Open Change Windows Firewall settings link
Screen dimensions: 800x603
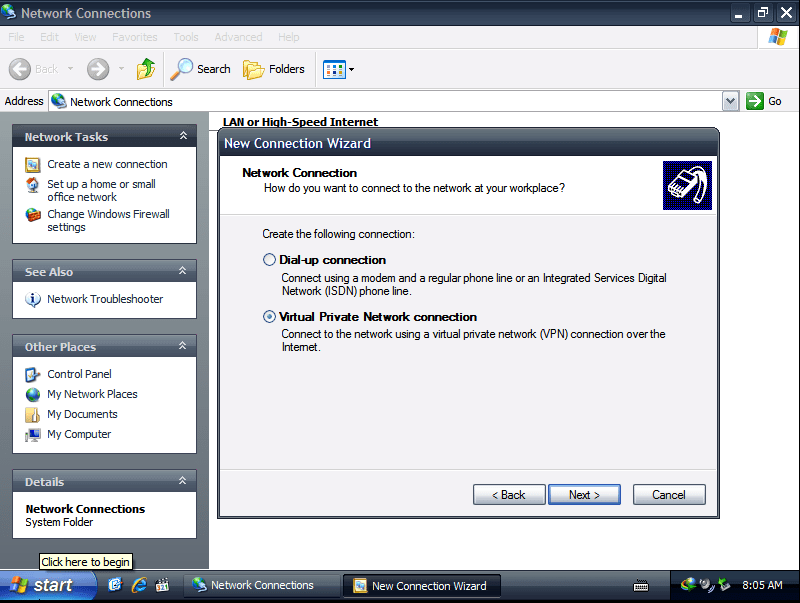(108, 220)
